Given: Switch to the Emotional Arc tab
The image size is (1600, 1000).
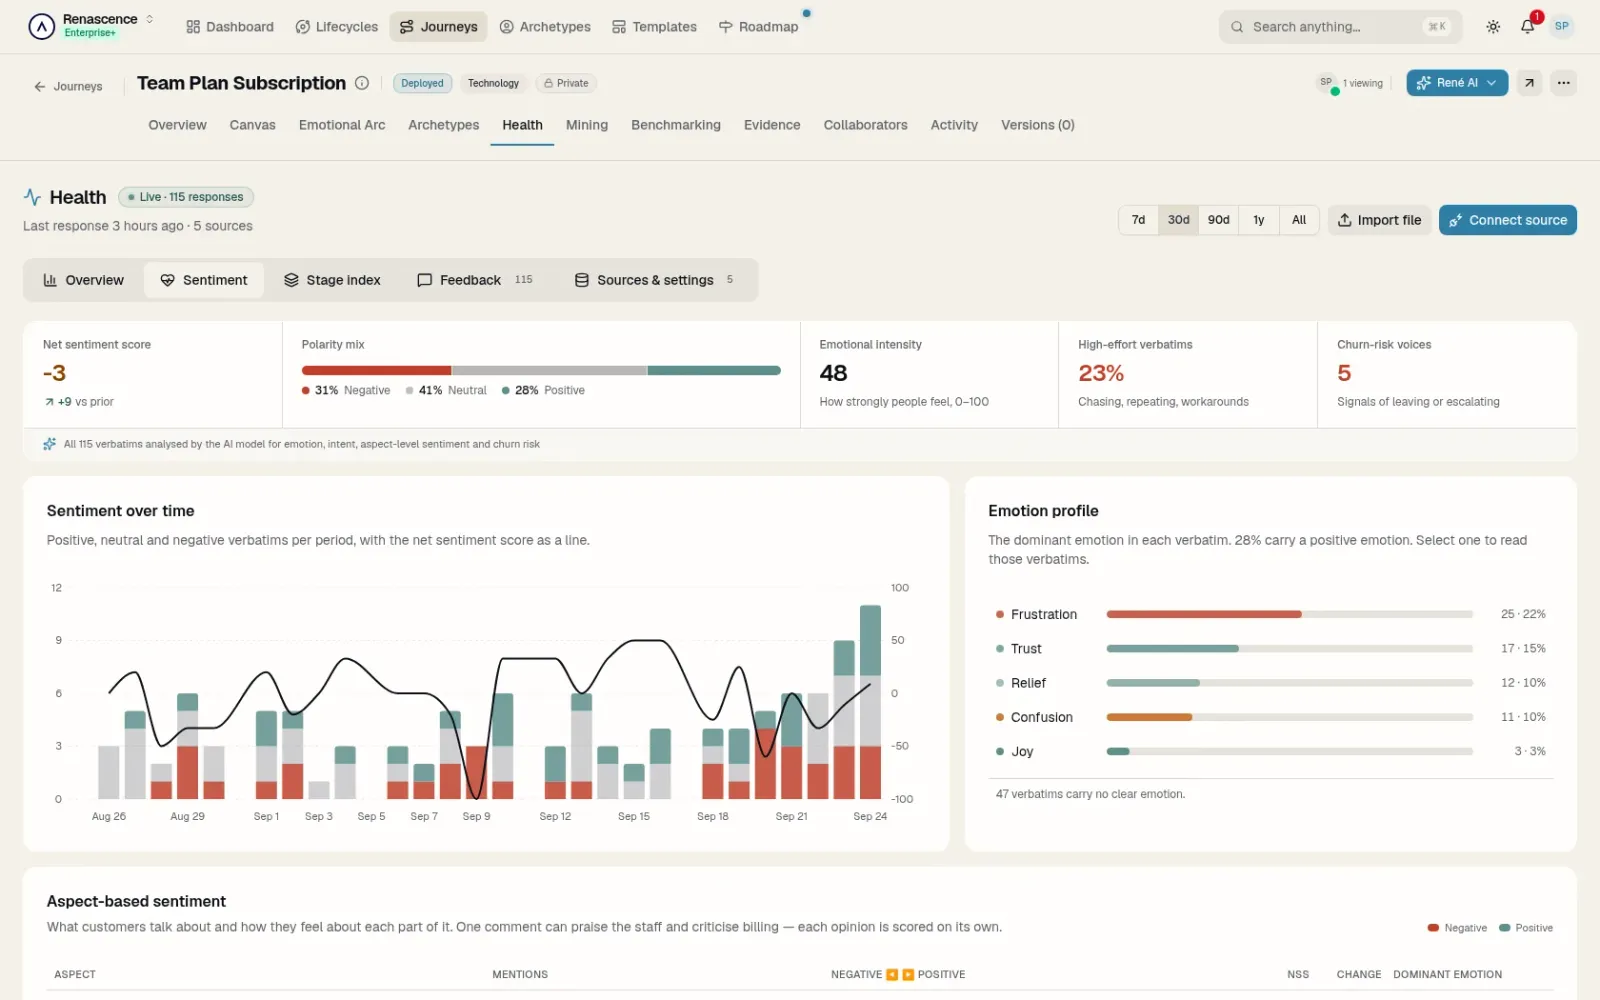Looking at the screenshot, I should 342,125.
